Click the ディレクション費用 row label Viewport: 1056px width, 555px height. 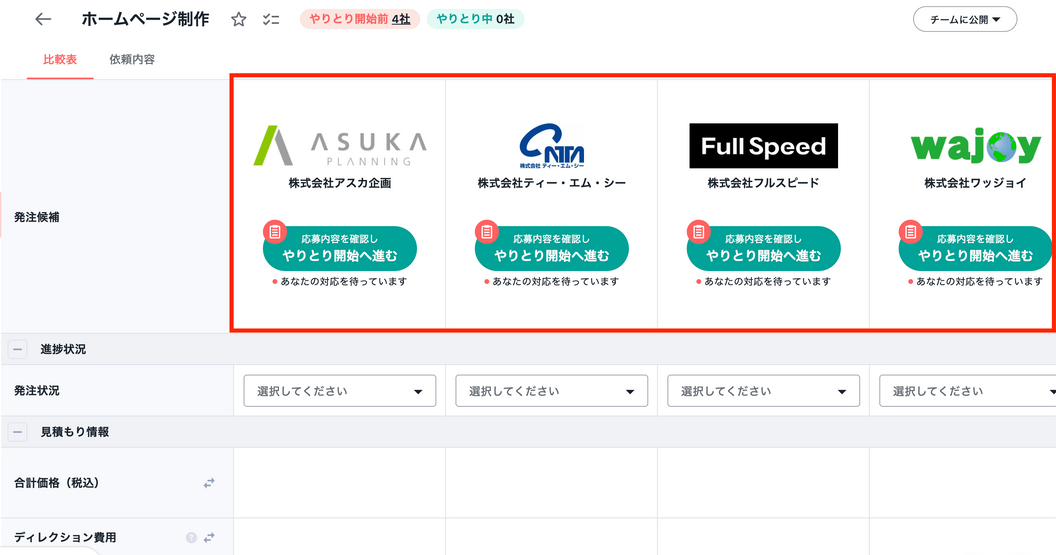(65, 537)
